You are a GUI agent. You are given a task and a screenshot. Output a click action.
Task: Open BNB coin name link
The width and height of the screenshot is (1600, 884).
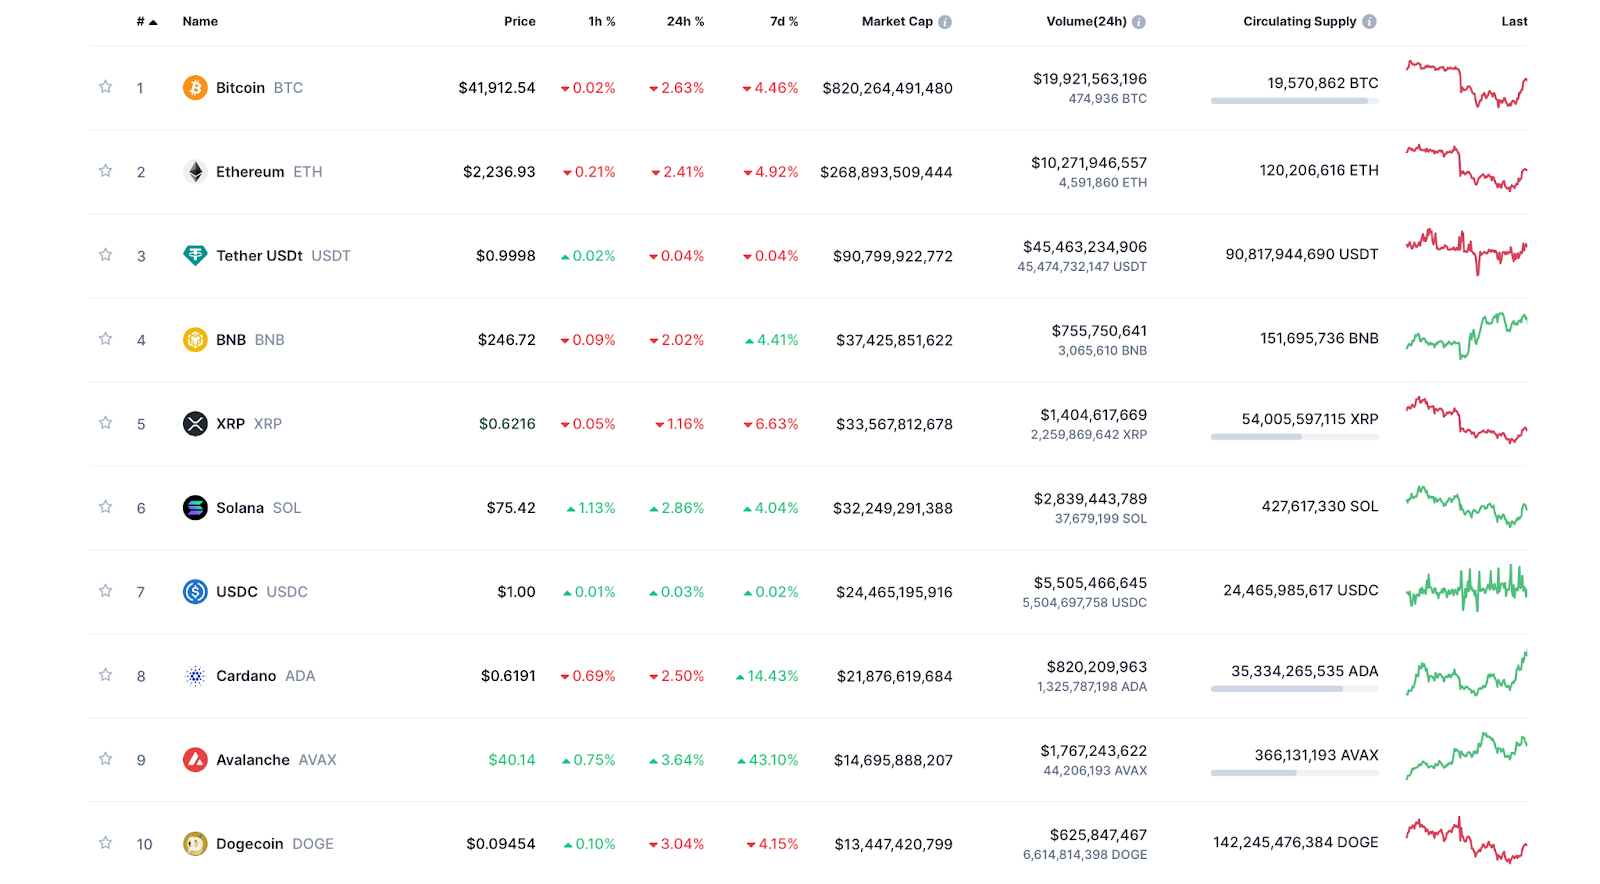pyautogui.click(x=250, y=340)
